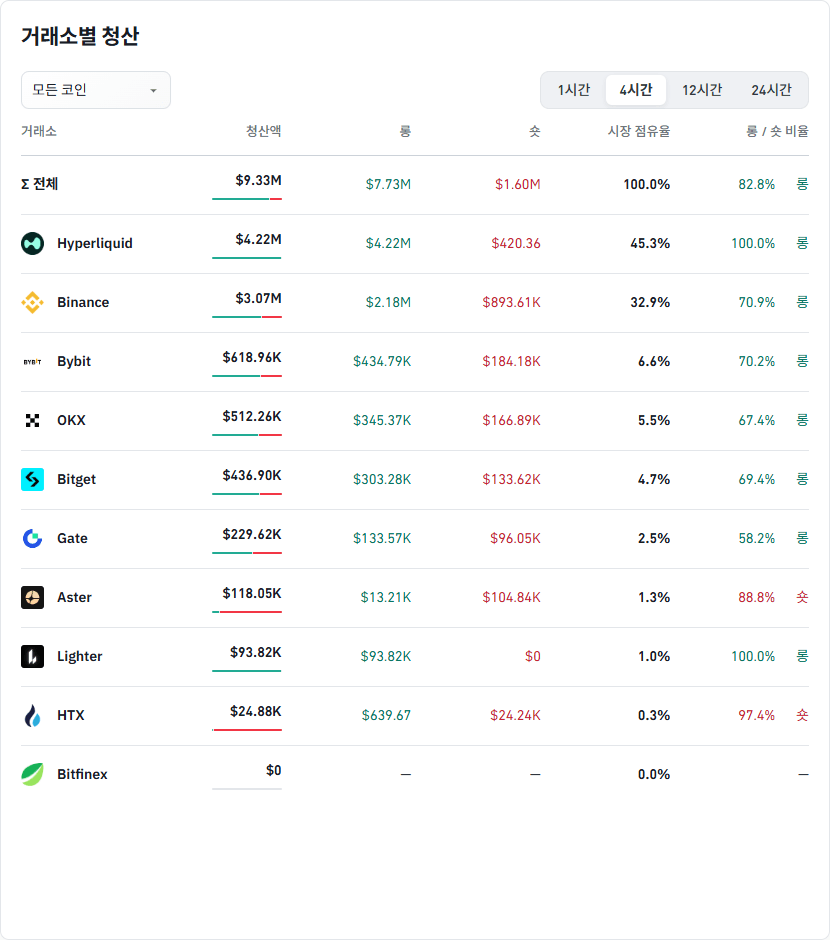Click the Bitfinex leaf logo icon
The image size is (830, 940).
[x=32, y=775]
